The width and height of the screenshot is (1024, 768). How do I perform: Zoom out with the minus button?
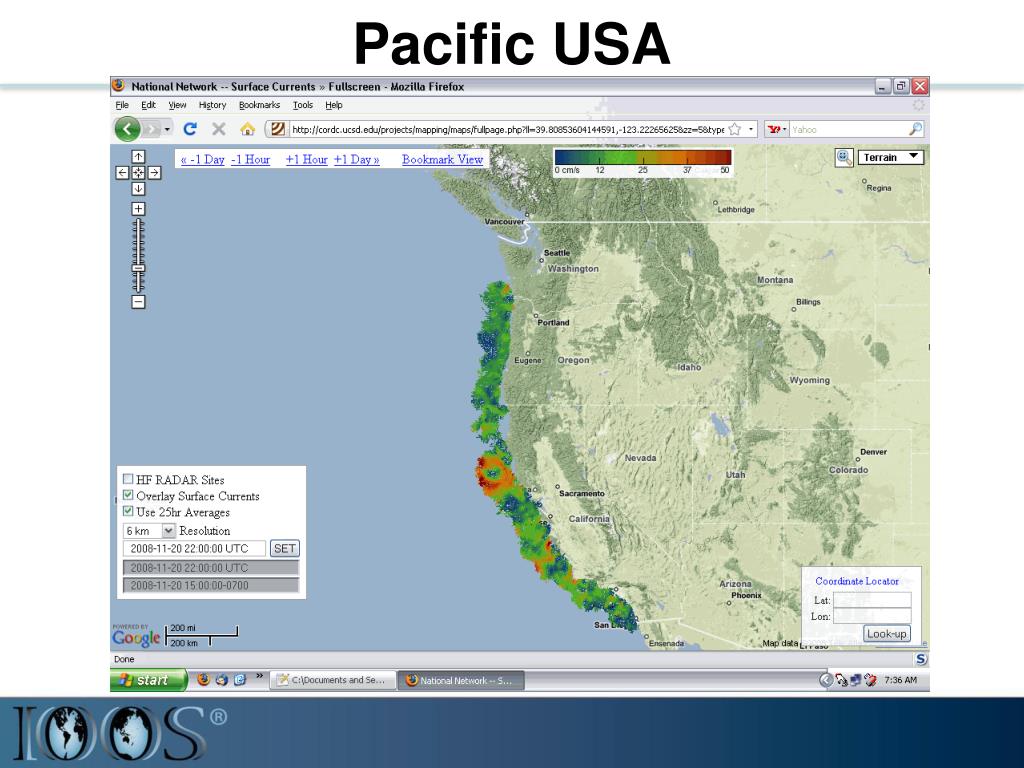coord(138,302)
